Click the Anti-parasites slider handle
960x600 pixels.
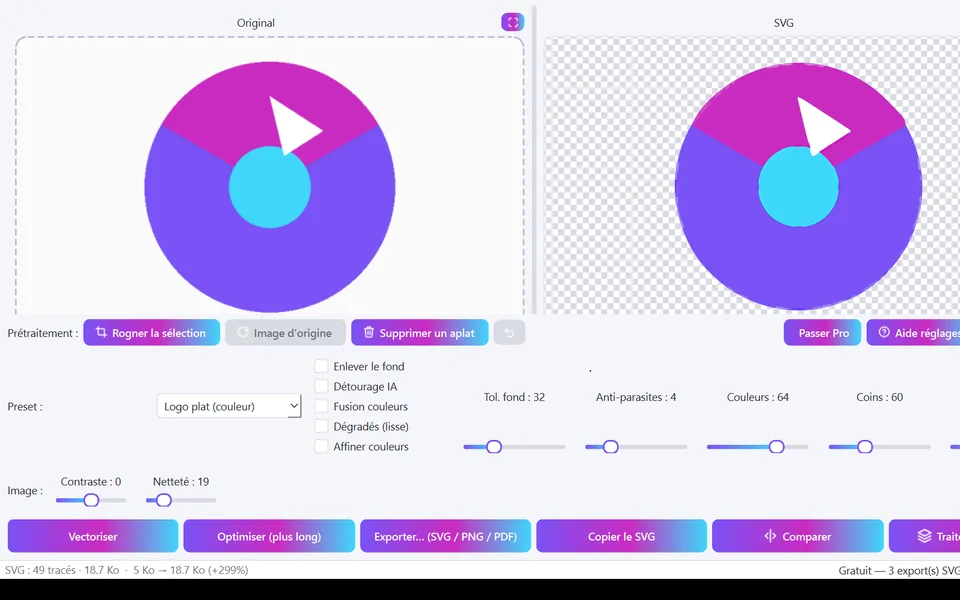click(x=610, y=447)
